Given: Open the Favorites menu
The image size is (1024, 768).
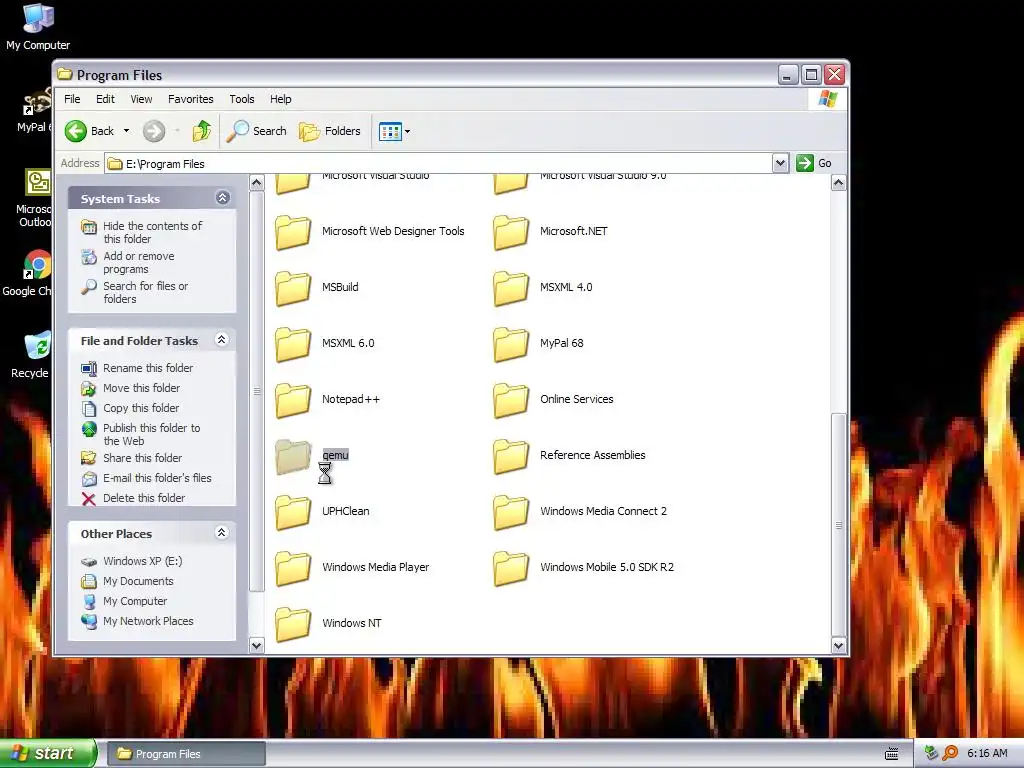Looking at the screenshot, I should click(x=191, y=99).
